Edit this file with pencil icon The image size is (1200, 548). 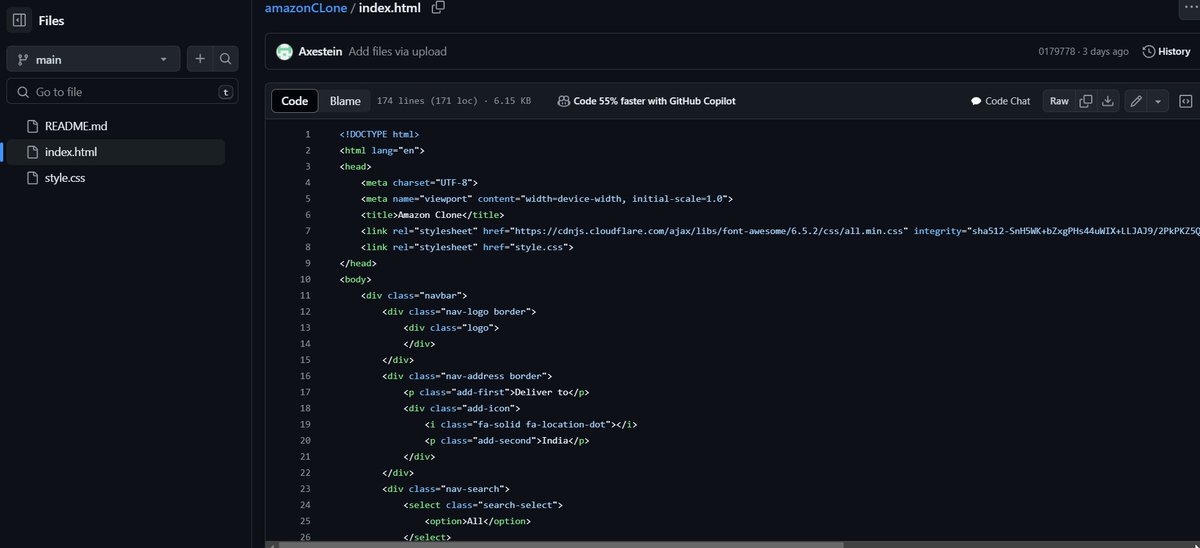click(x=1135, y=101)
